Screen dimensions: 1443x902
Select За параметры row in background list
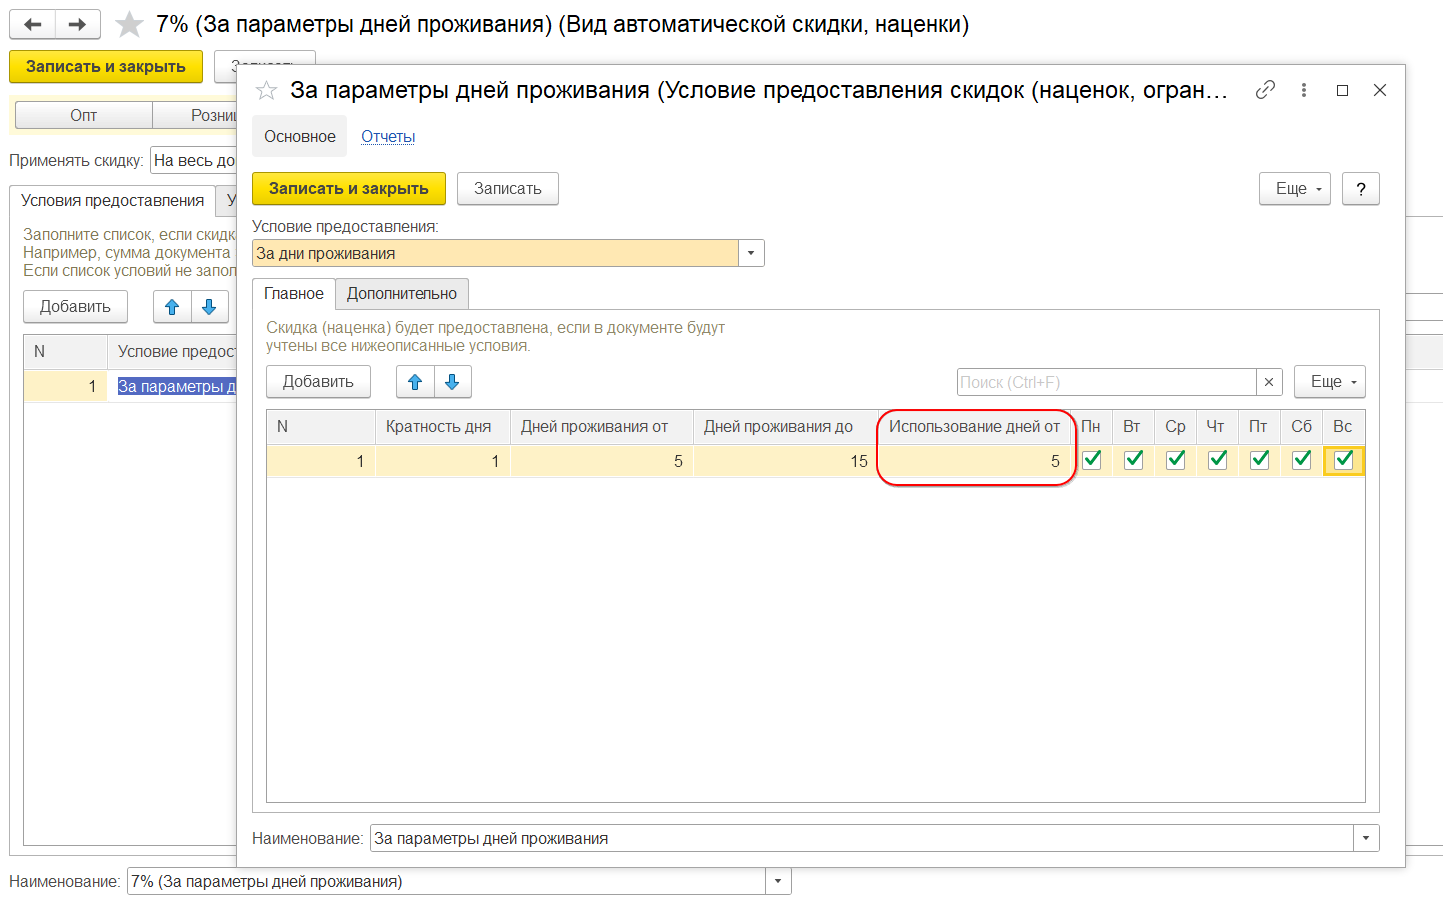(x=130, y=386)
